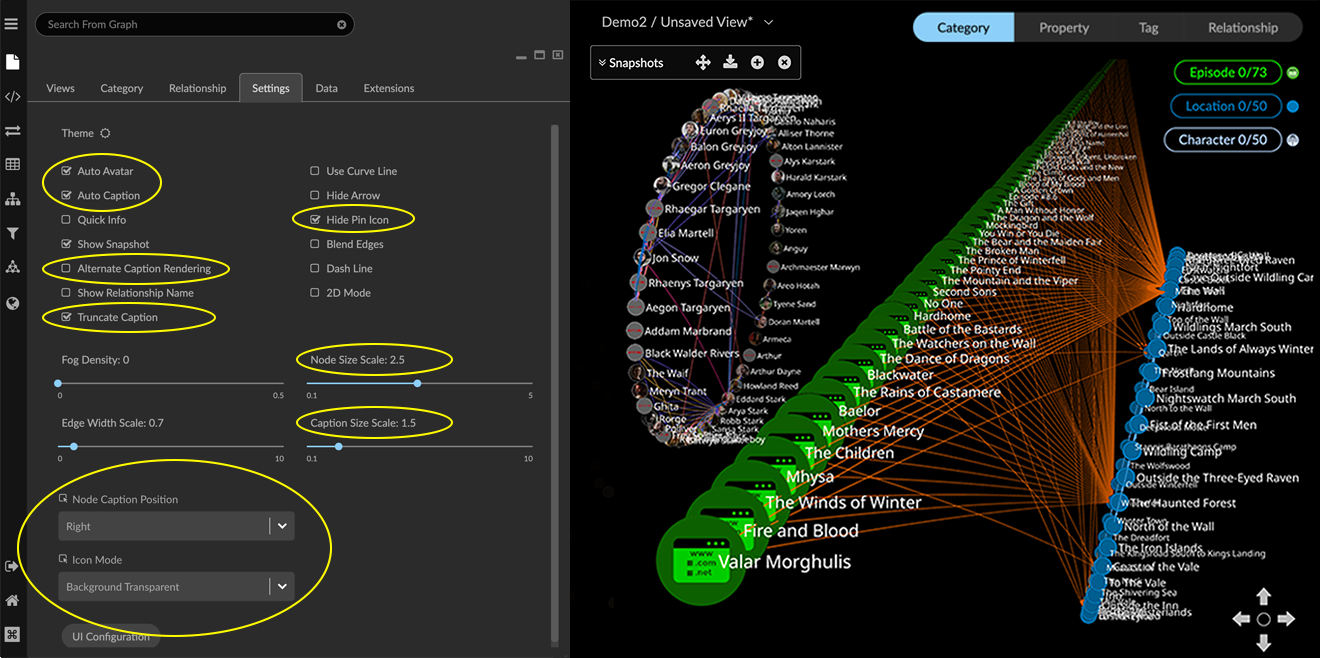Uncheck the Hide Pin Icon option
Viewport: 1320px width, 658px height.
click(x=314, y=219)
